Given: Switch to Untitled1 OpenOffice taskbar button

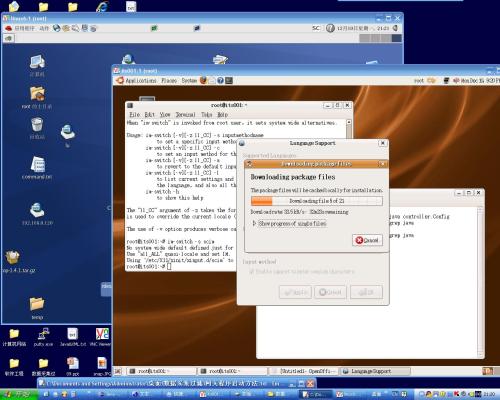Looking at the screenshot, I should 304,371.
